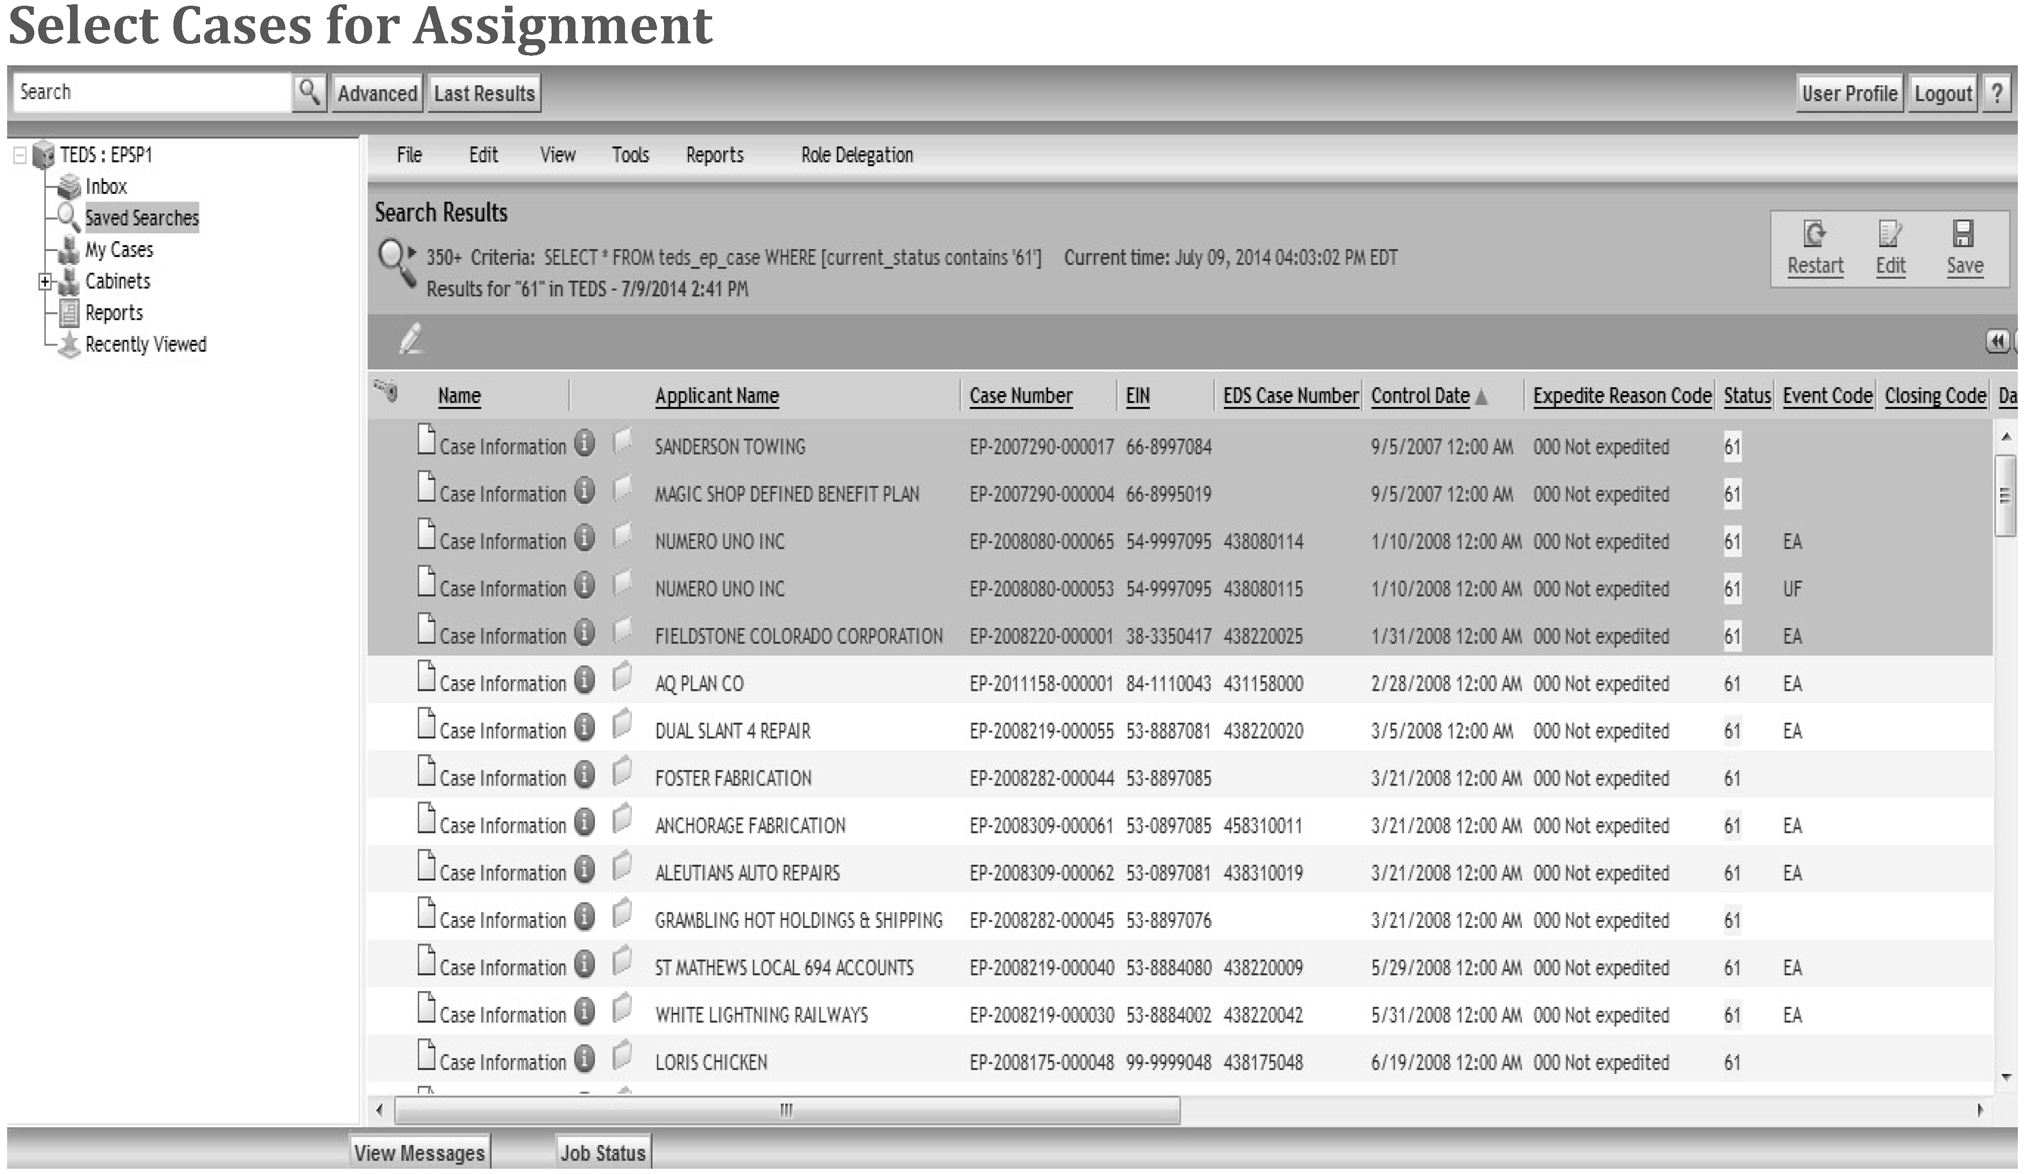Viewport: 2025px width, 1174px height.
Task: Click the pencil edit icon above results
Action: pos(411,340)
